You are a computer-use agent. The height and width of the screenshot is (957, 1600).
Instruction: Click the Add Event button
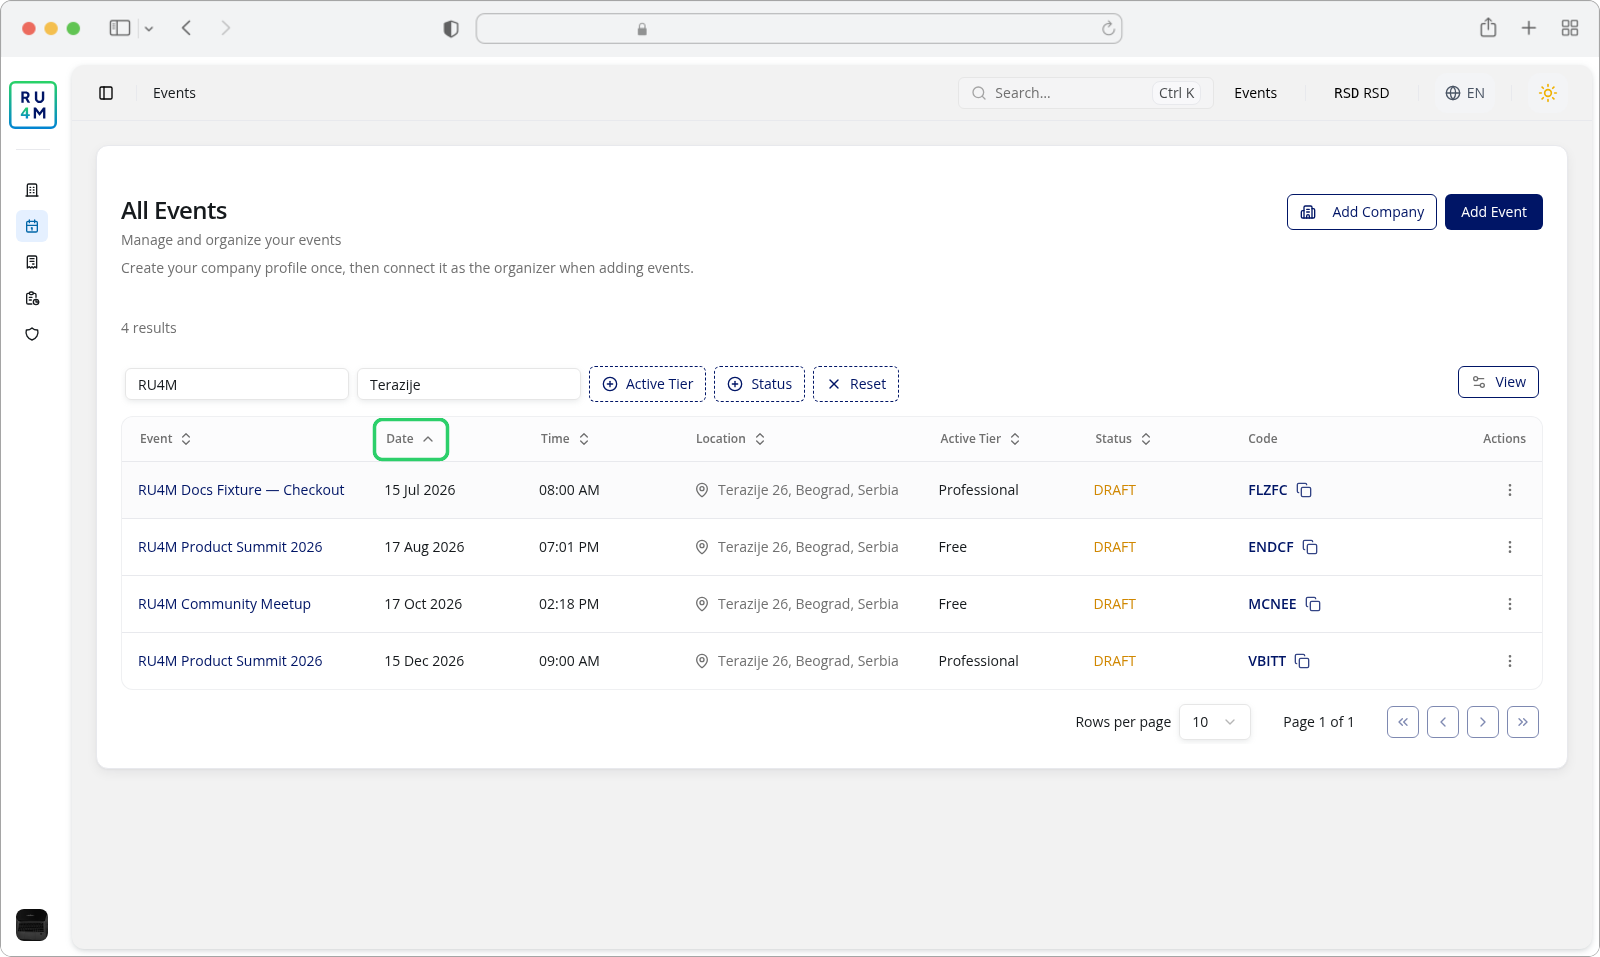[1494, 212]
